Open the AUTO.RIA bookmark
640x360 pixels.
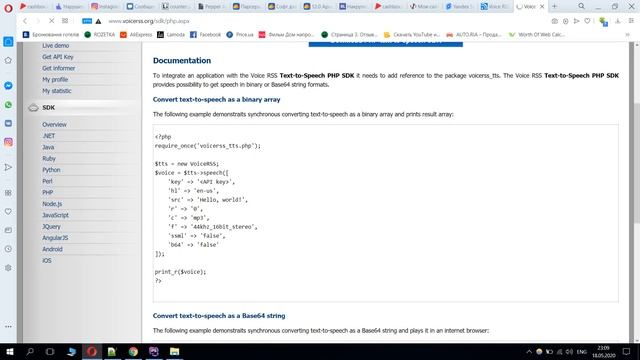pyautogui.click(x=474, y=35)
